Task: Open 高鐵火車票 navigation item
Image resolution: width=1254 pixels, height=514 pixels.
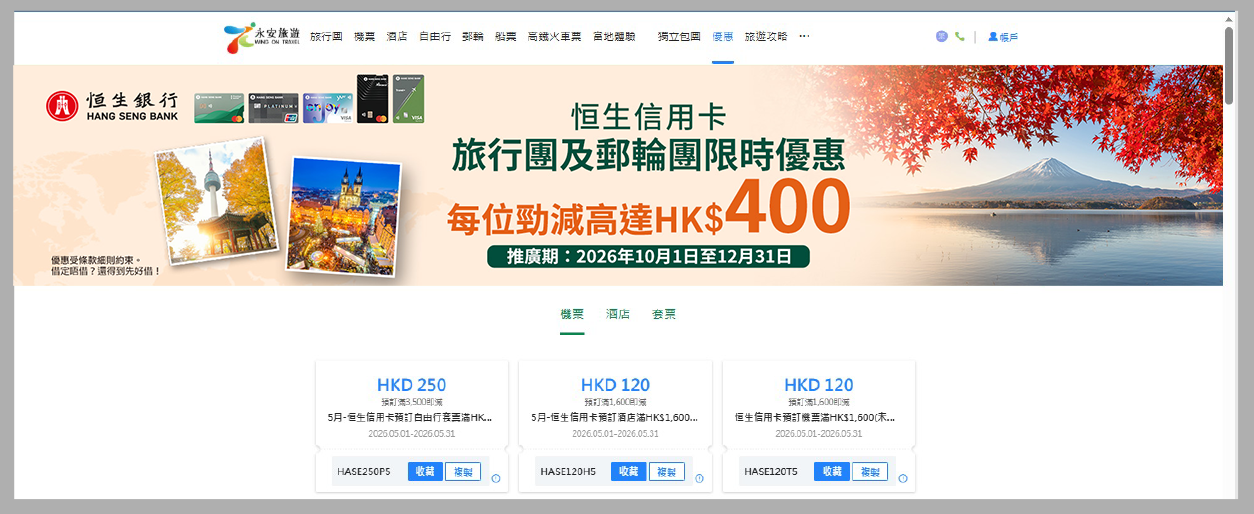Action: tap(554, 36)
